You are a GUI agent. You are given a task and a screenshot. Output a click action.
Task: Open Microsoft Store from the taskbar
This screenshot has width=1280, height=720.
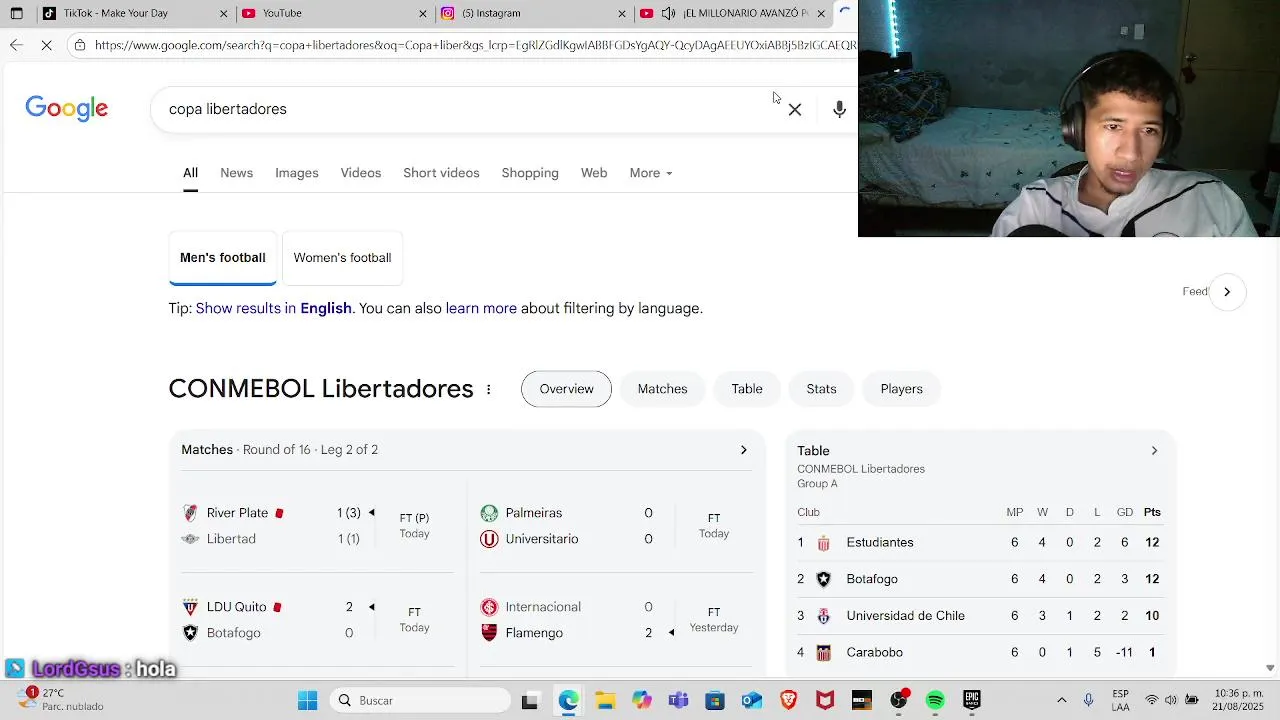(x=715, y=700)
